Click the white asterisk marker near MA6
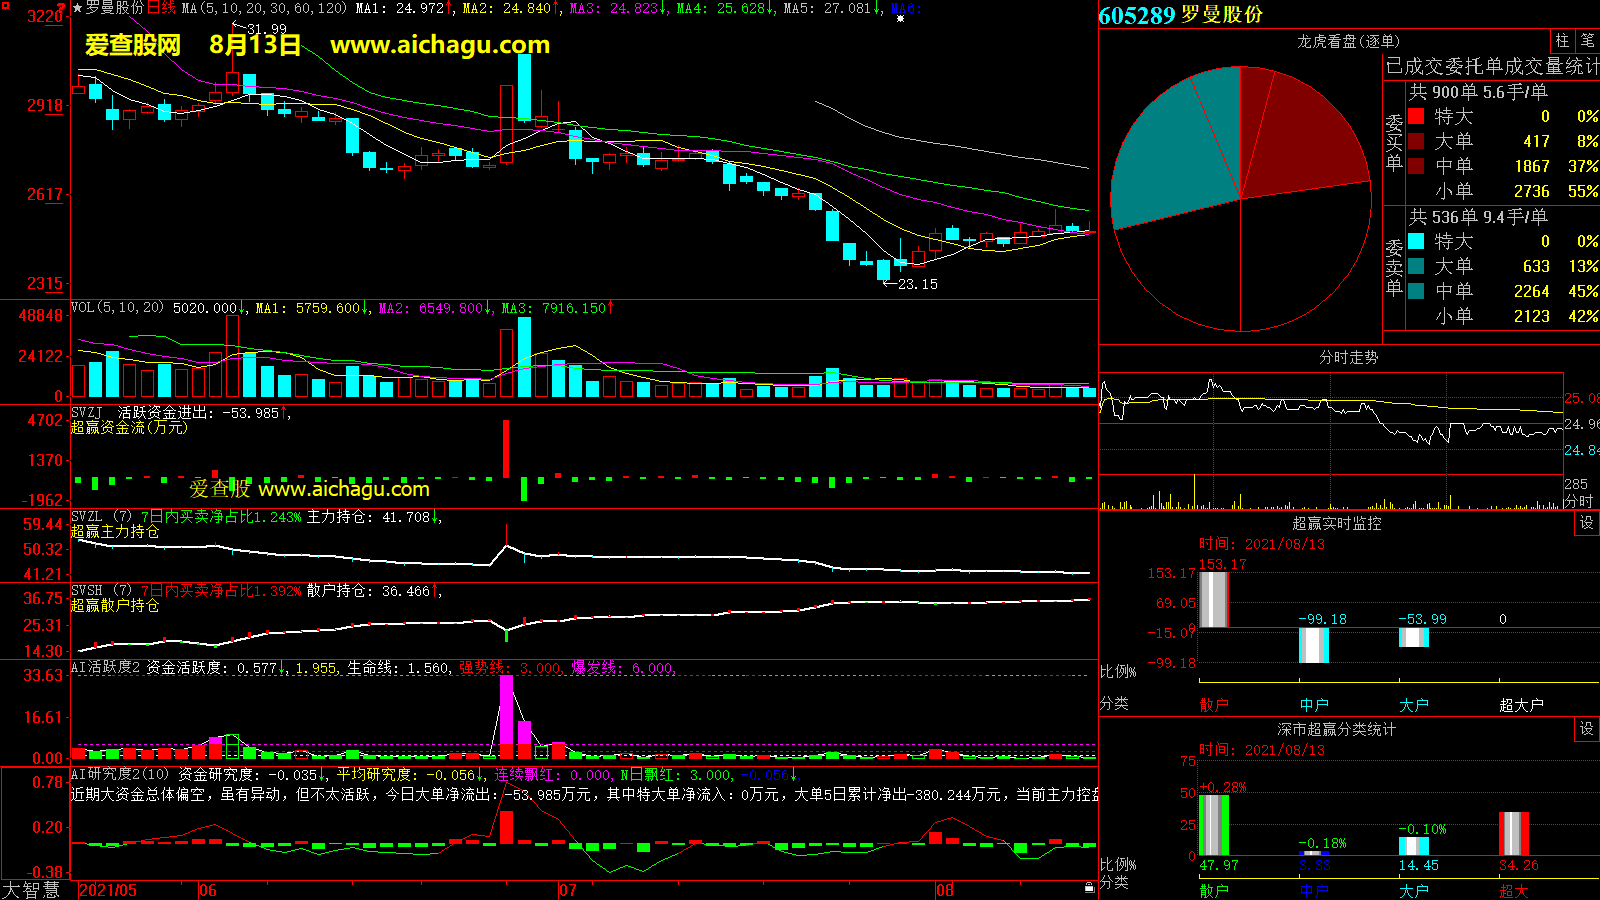 click(900, 19)
